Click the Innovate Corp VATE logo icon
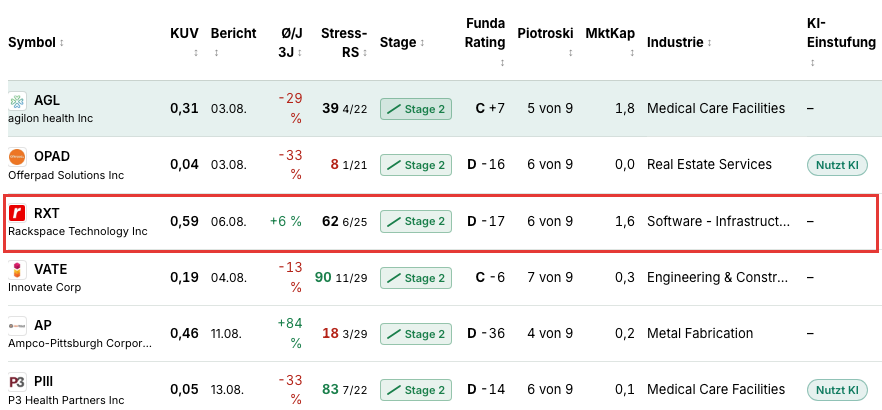 click(x=17, y=270)
